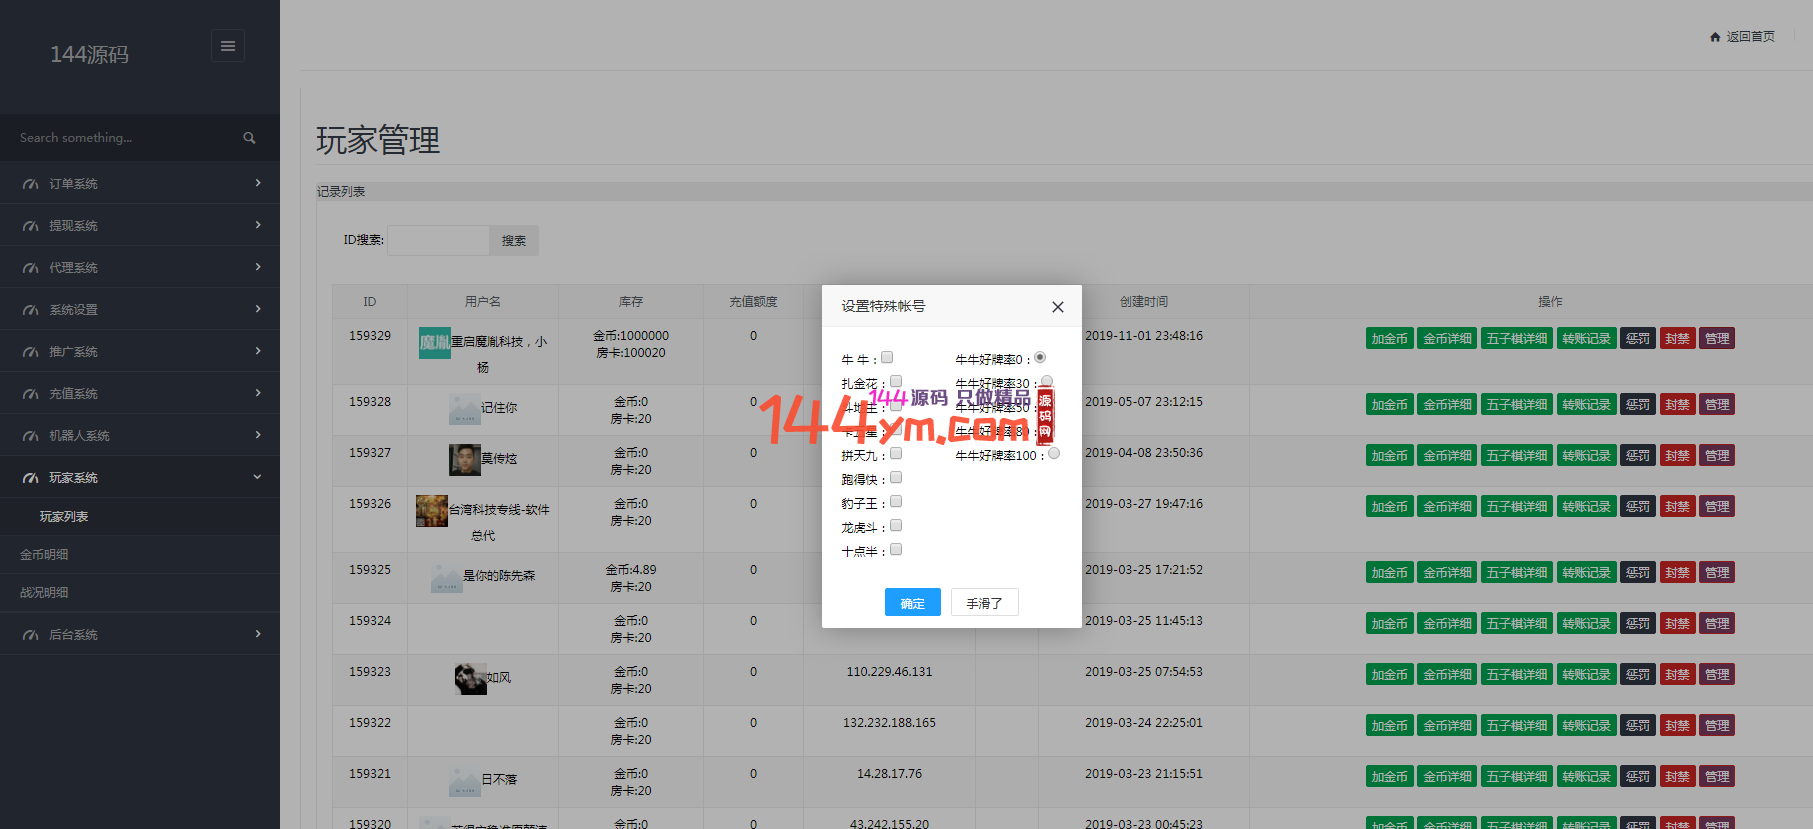Click the gauge icon next to 提现系统
Screen dimensions: 1813x829
(31, 226)
